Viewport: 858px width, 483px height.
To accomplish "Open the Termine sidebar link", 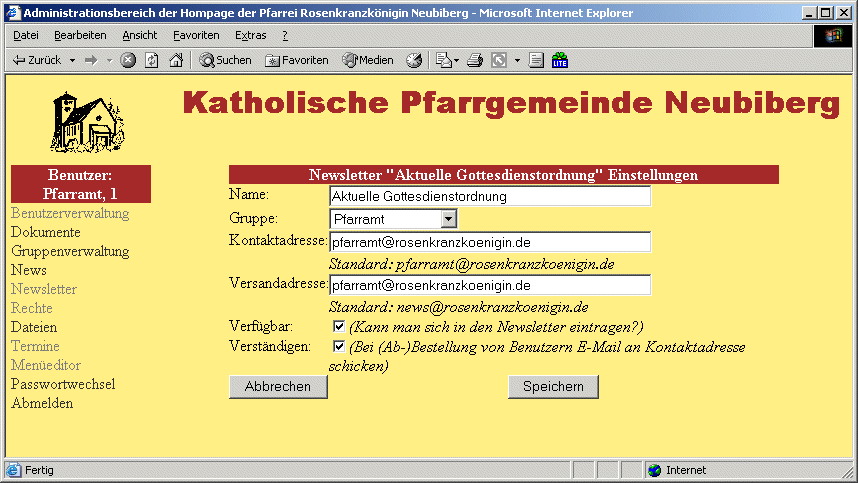I will click(x=35, y=346).
